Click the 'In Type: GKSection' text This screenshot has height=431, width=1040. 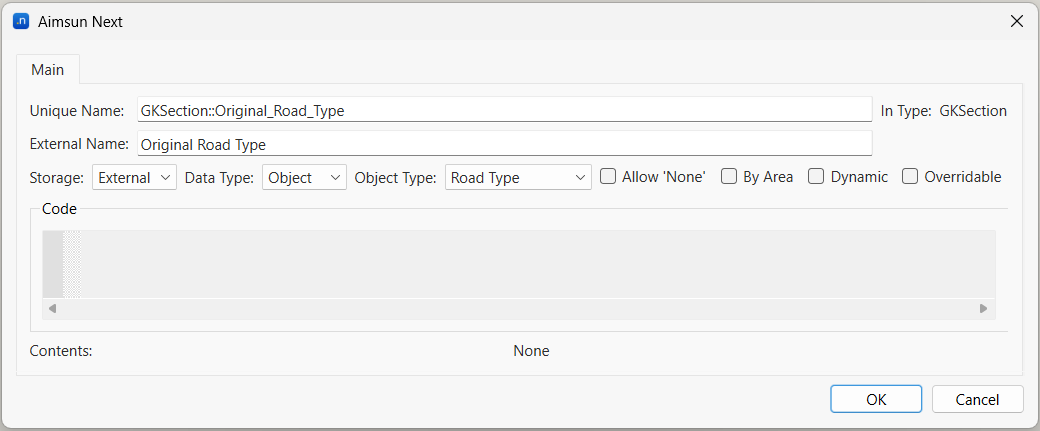click(x=944, y=111)
